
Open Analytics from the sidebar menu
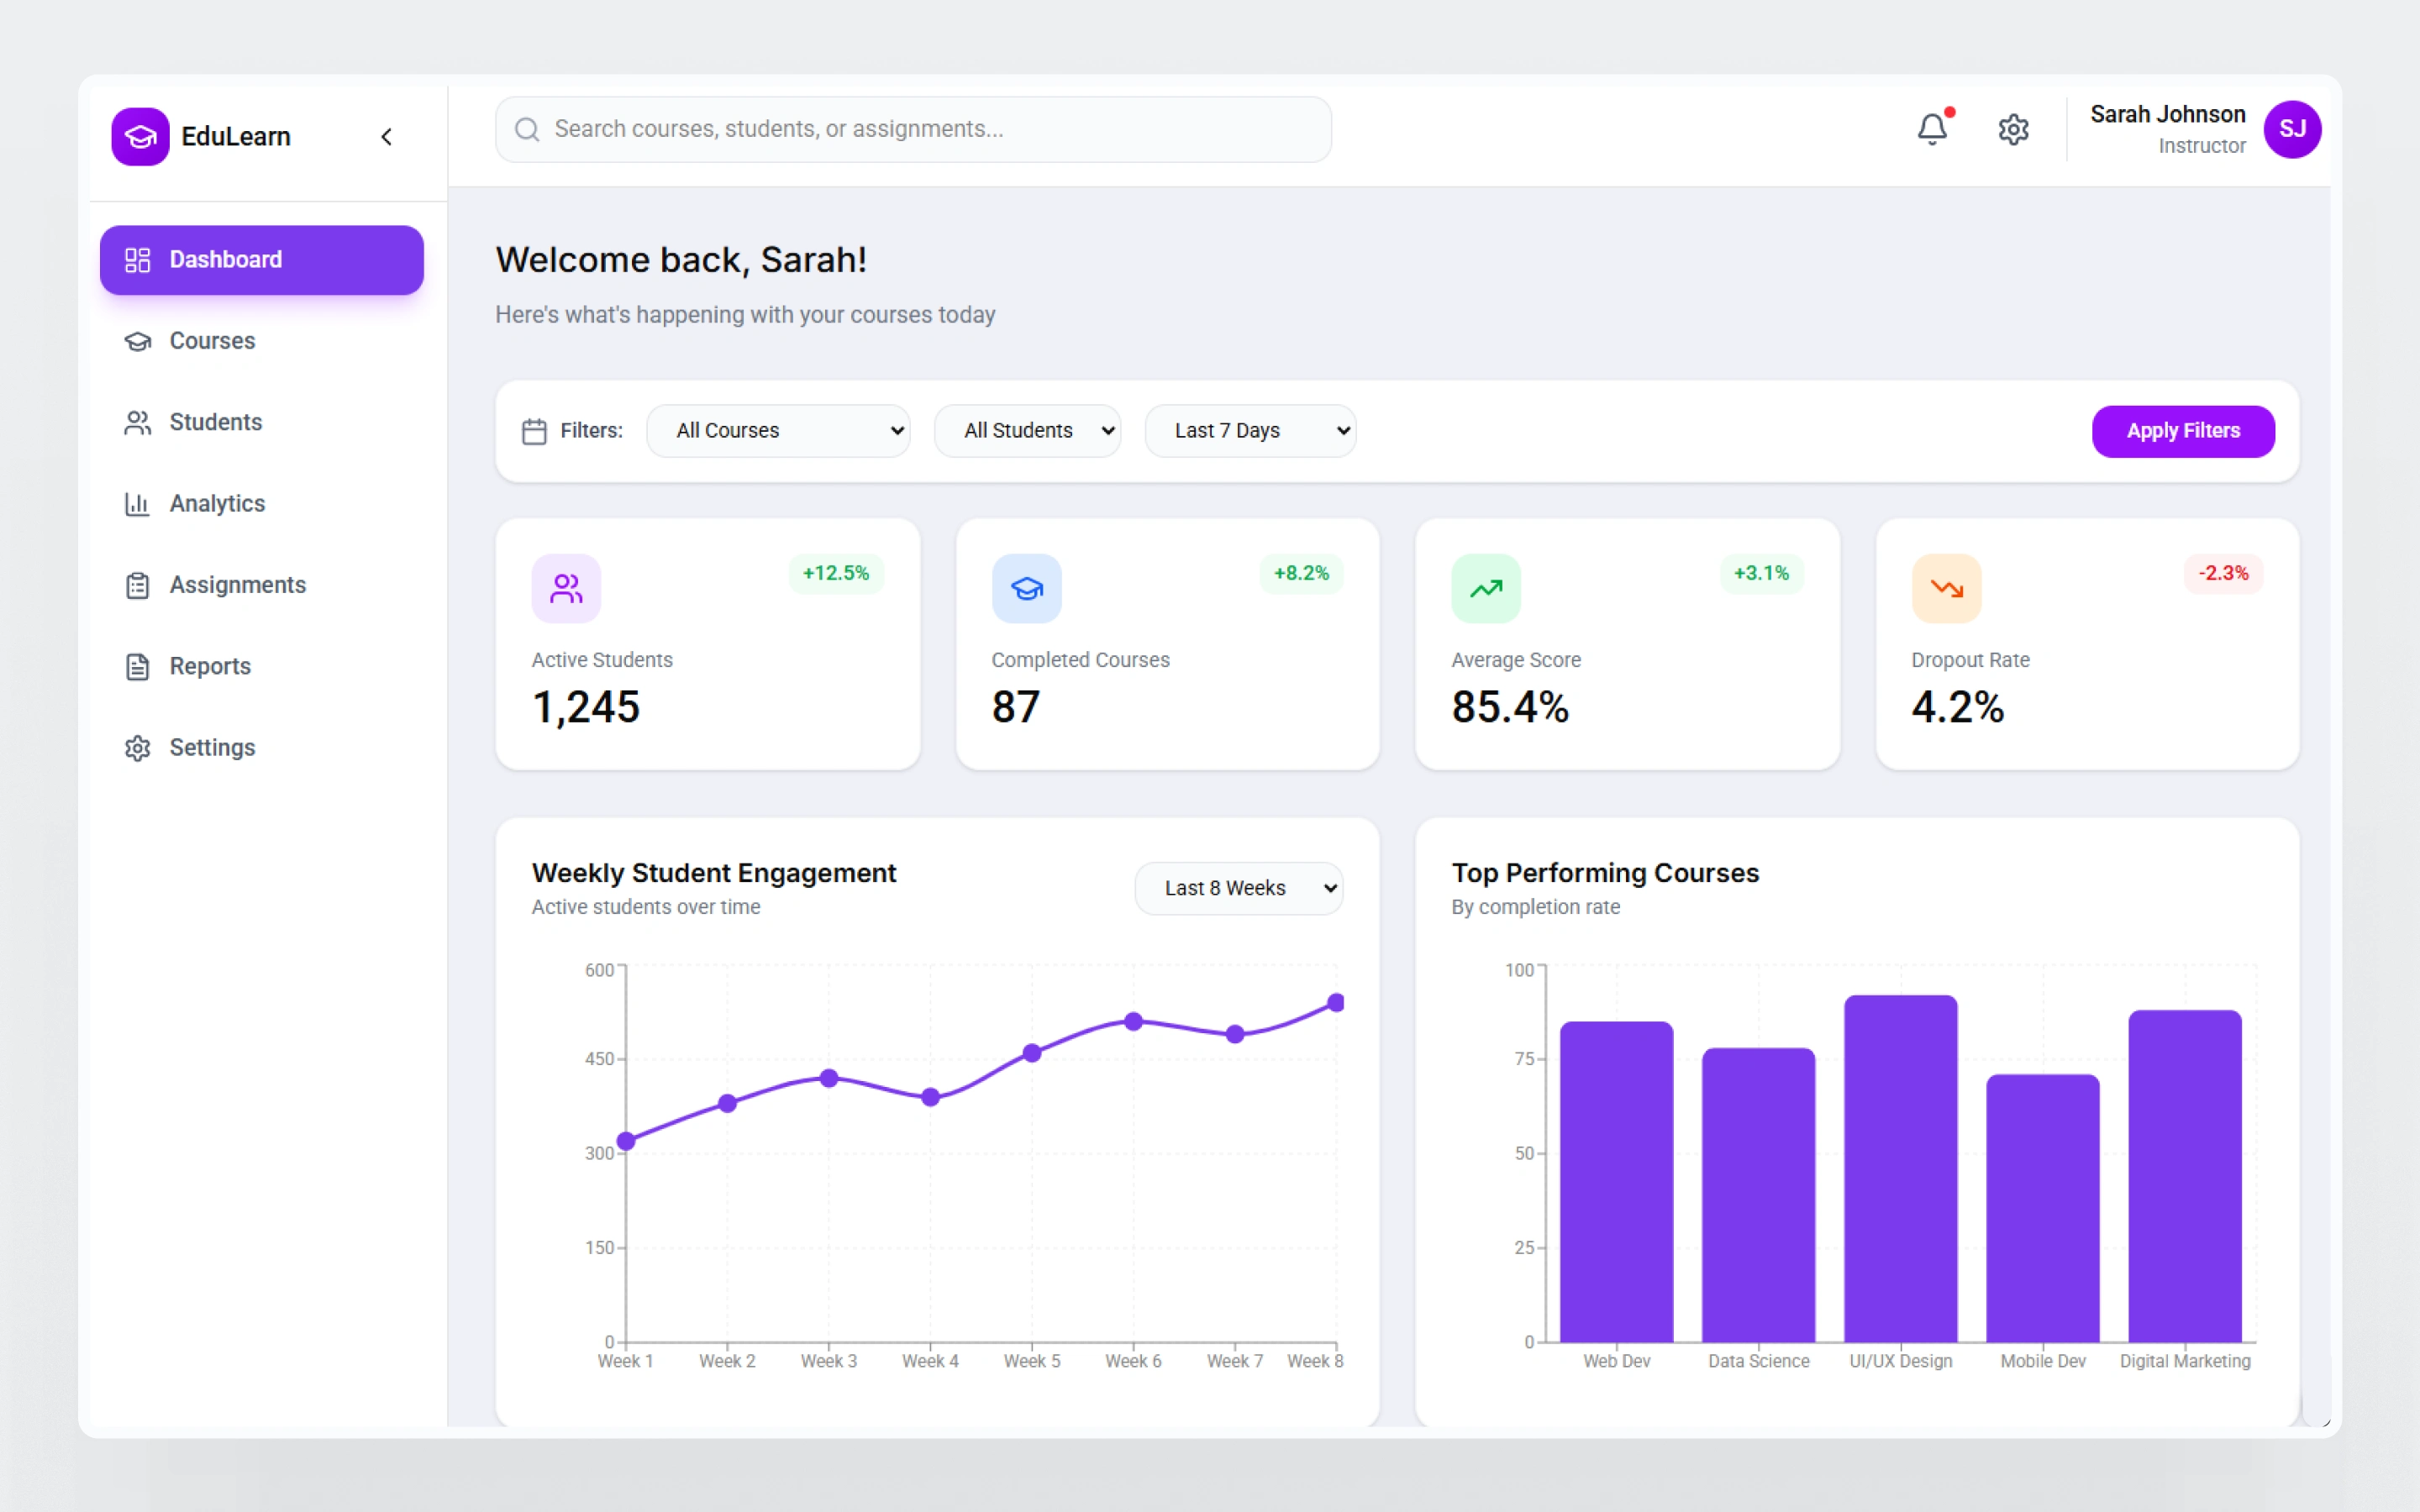[x=217, y=503]
